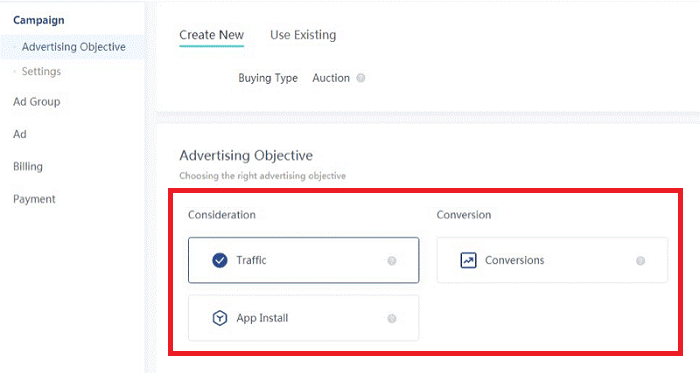Select the App Install objective card
This screenshot has height=373, width=700.
304,318
